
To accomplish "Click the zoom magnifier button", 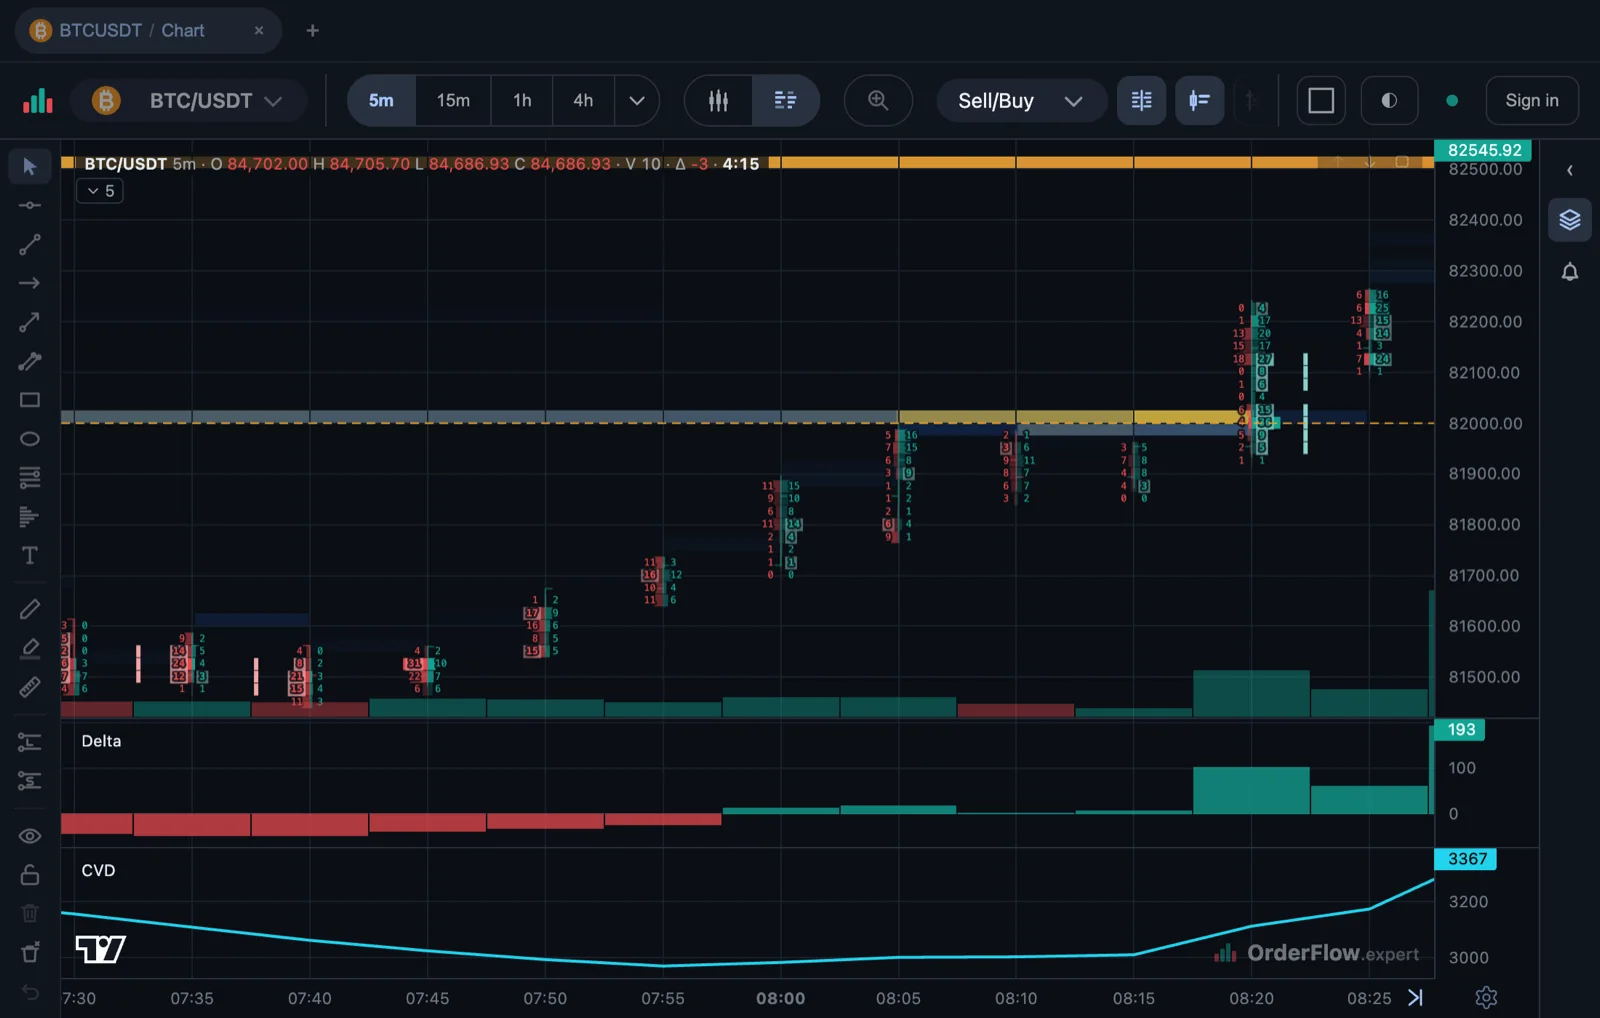I will (x=878, y=100).
